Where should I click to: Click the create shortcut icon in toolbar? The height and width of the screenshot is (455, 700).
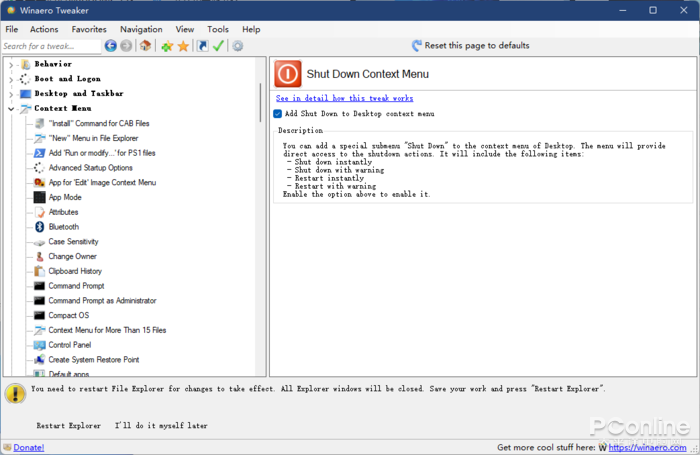coord(203,46)
